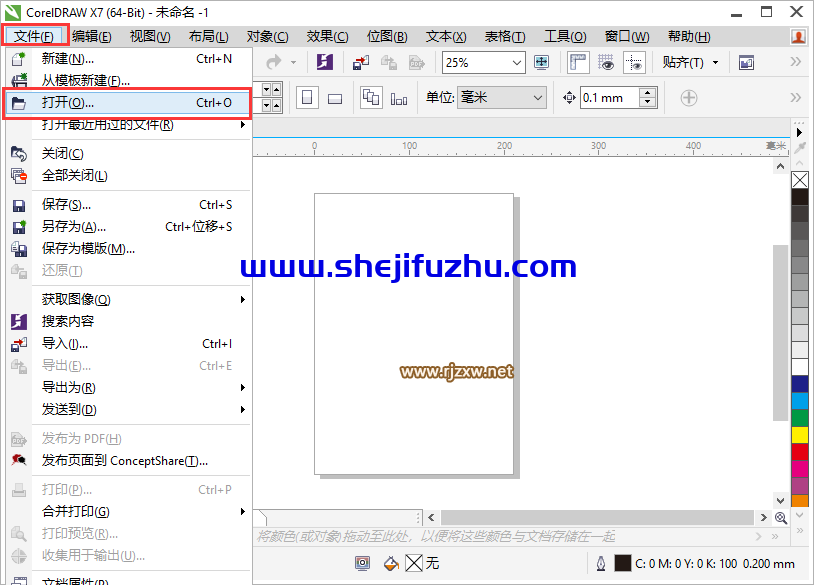Screen dimensions: 814x585
Task: Open the Welcome screen icon in toolbar
Action: tap(747, 63)
